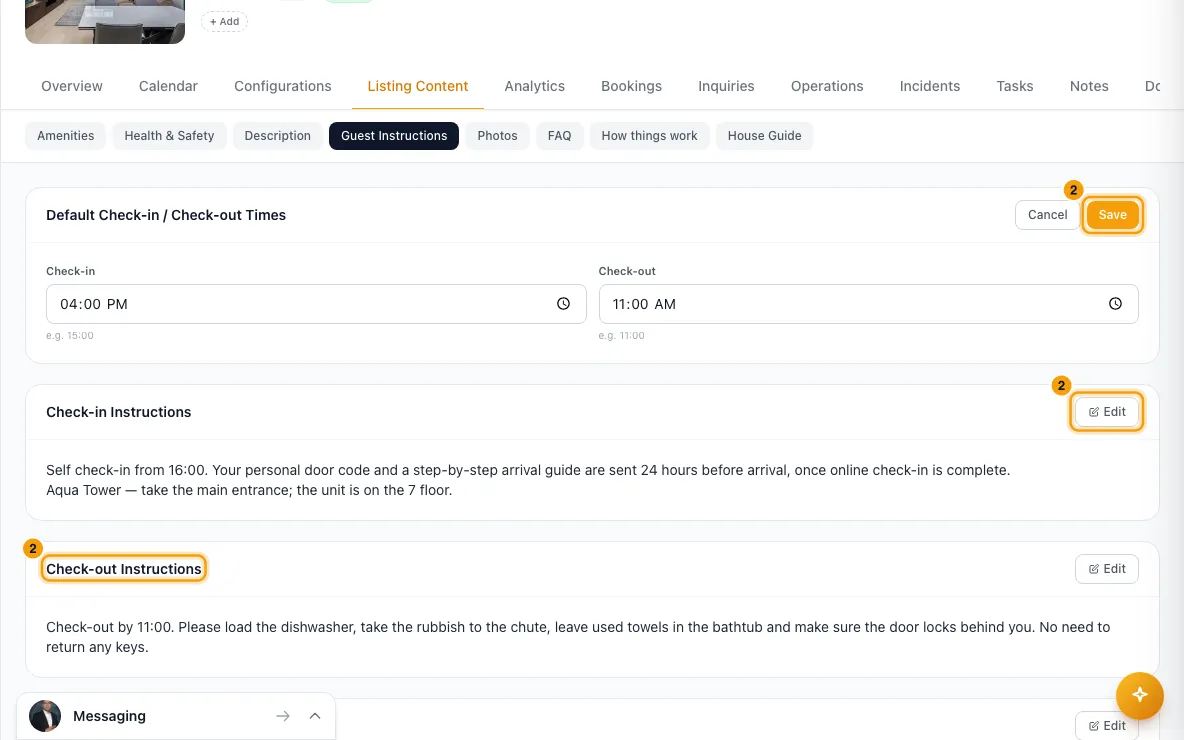Click the 'e.g. 15:00' hint text
The height and width of the screenshot is (740, 1184).
(x=69, y=335)
